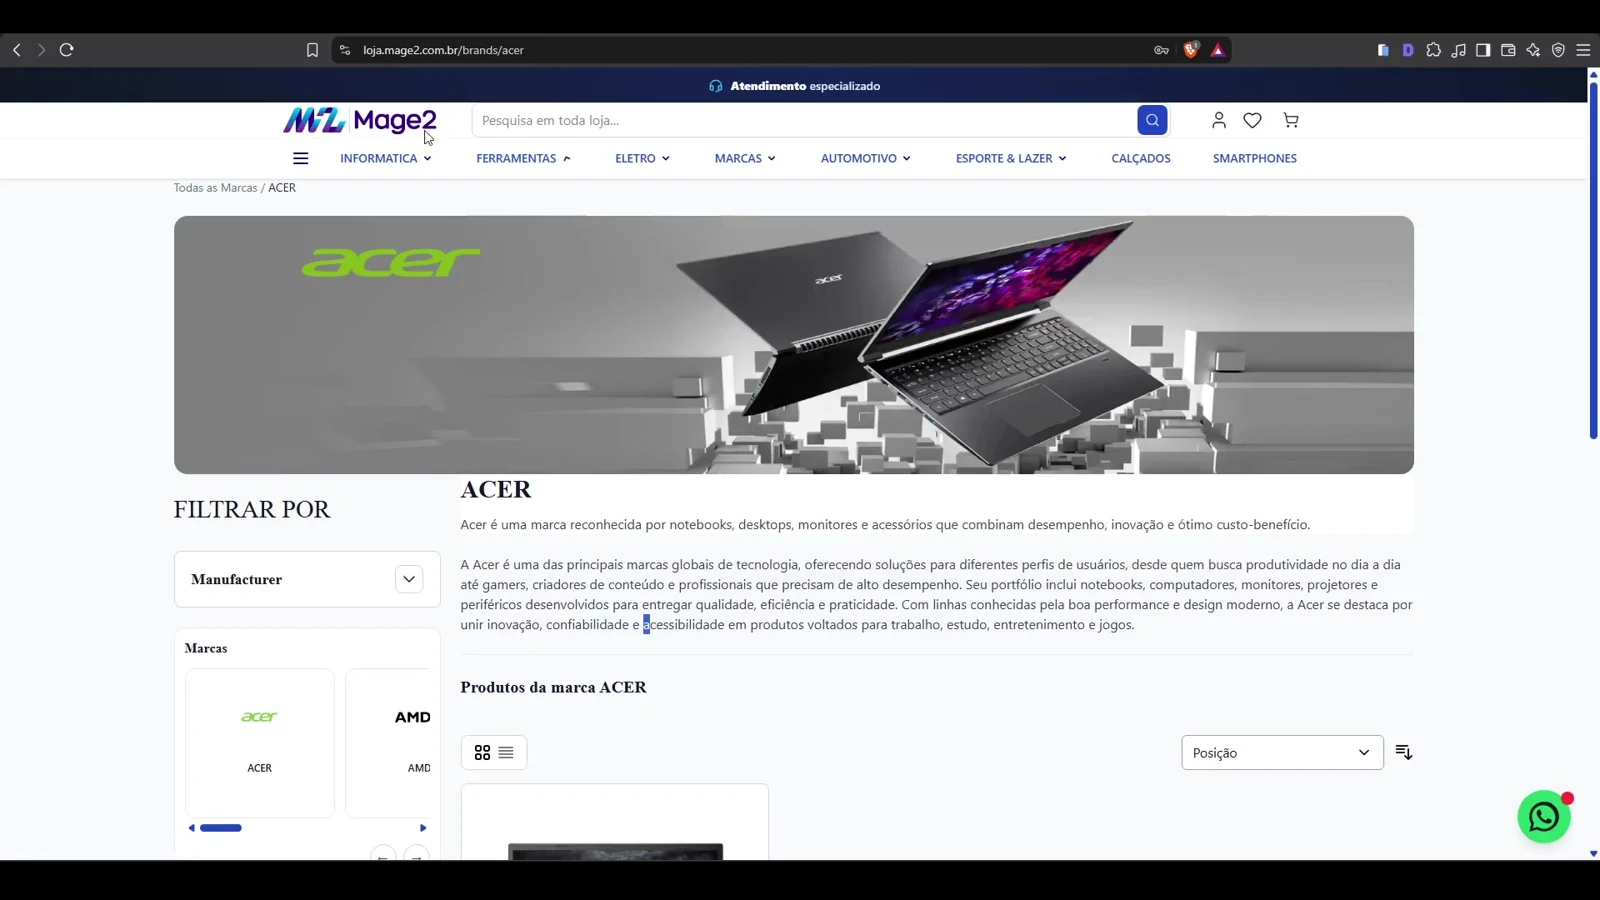Viewport: 1600px width, 900px height.
Task: Select the ACER brand card
Action: (260, 743)
